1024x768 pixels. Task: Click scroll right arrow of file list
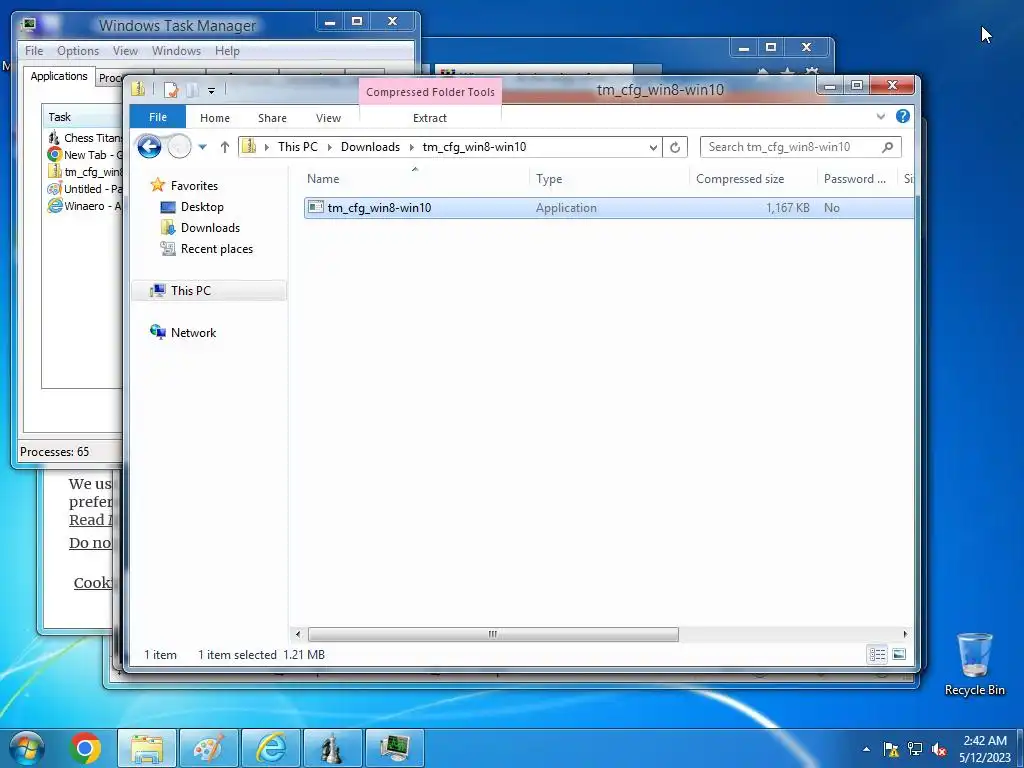coord(904,633)
